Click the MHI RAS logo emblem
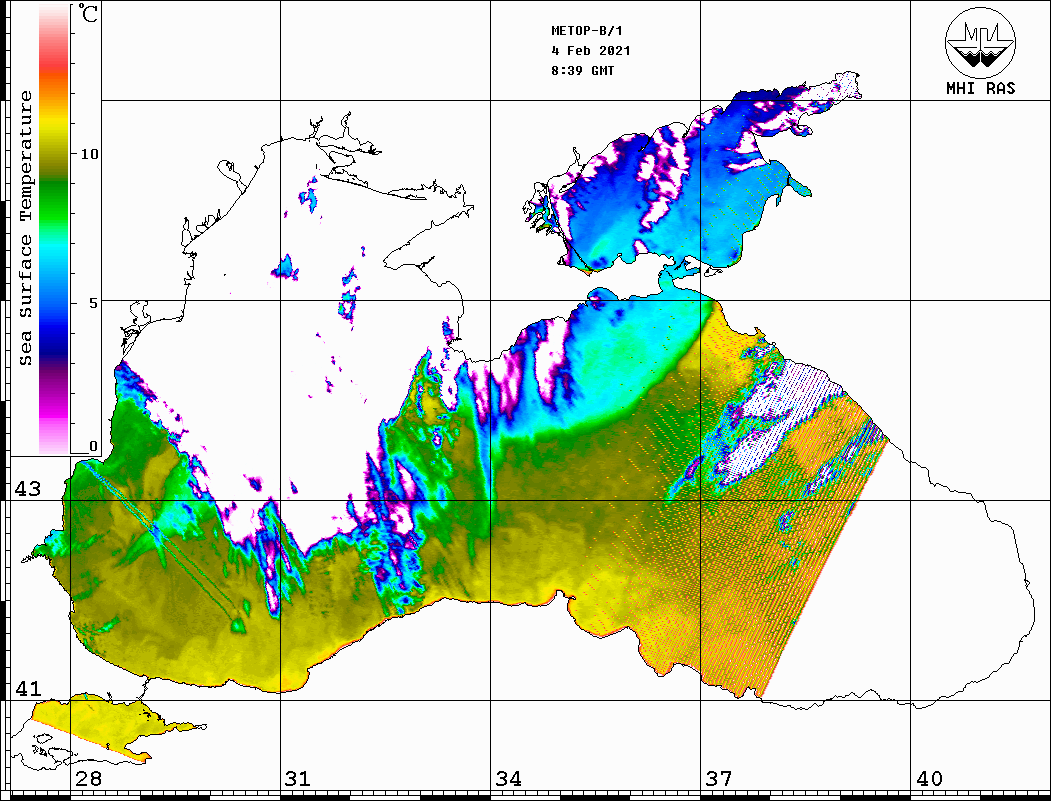Screen dimensions: 1051x801 click(980, 42)
